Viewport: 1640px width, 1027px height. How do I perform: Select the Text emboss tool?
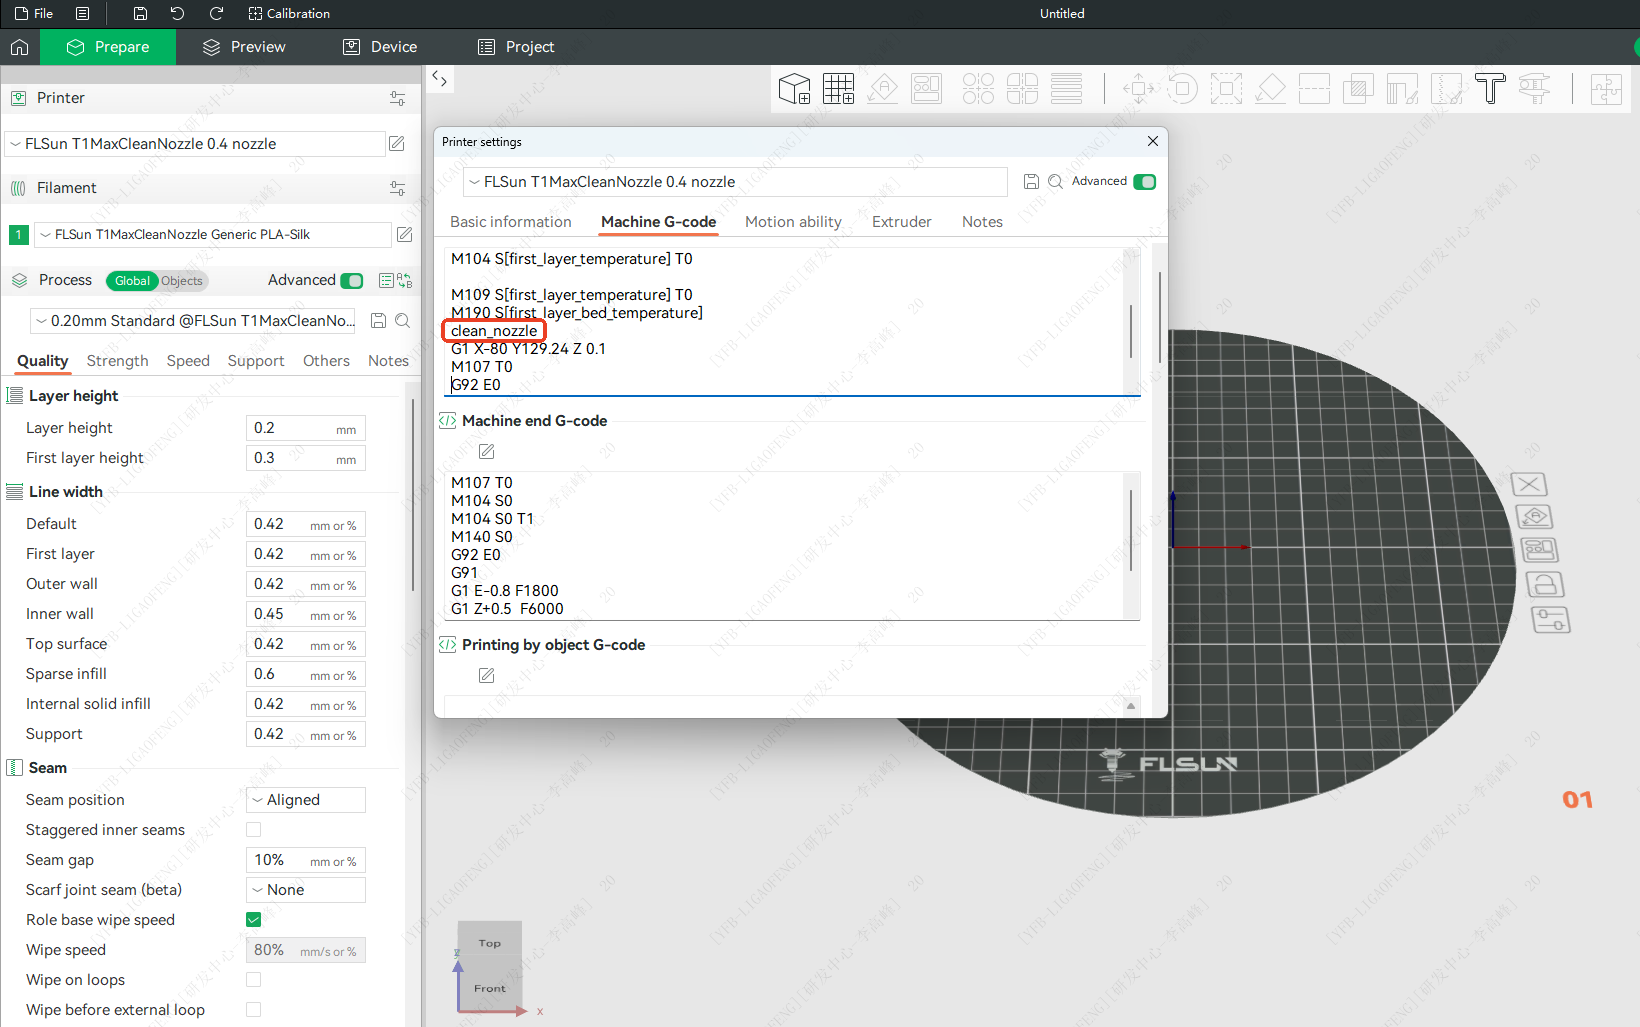tap(1490, 89)
